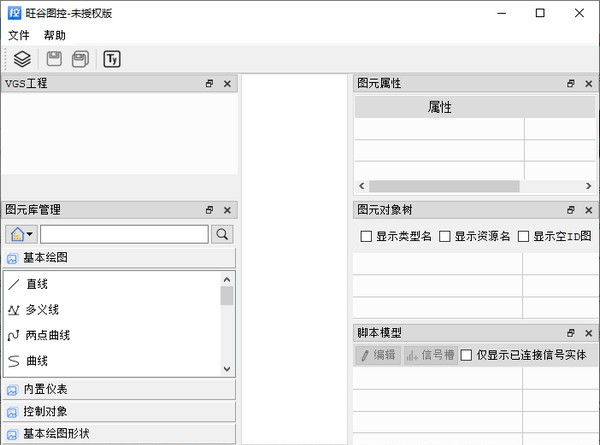Viewport: 600px width, 445px height.
Task: Expand the 内置仪表 category
Action: point(119,390)
